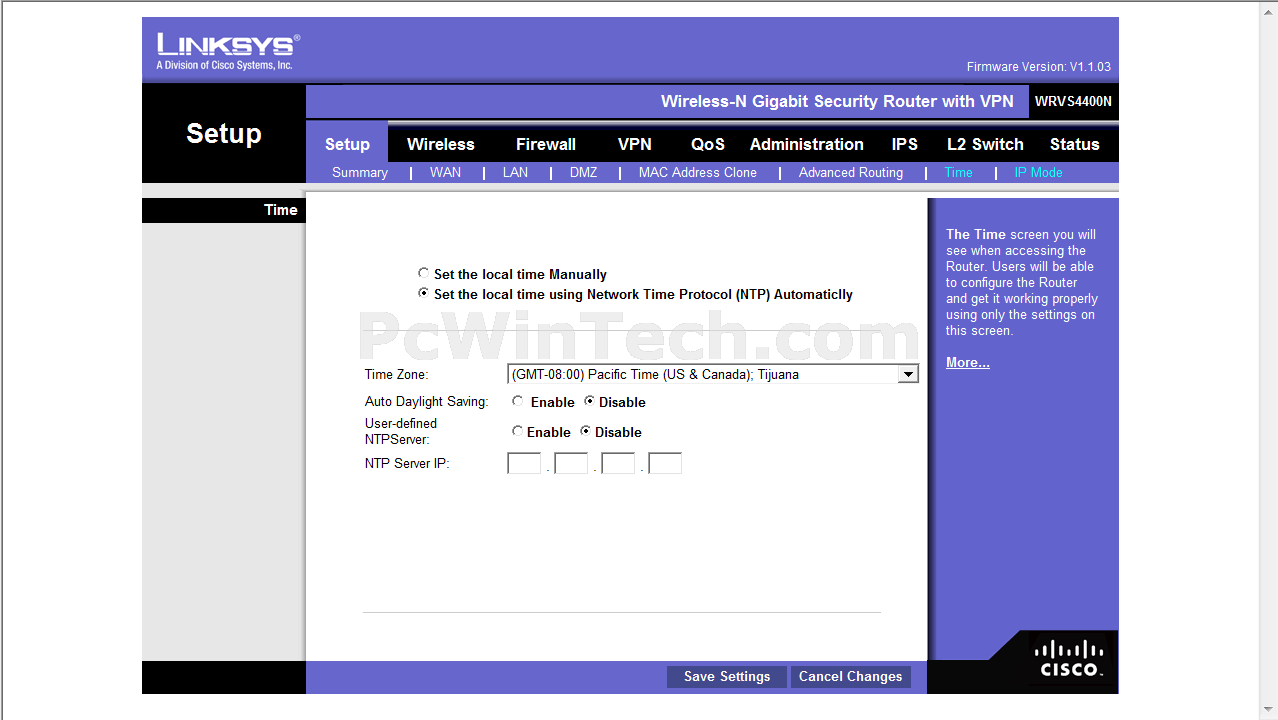Select Set the local time Manually
Viewport: 1278px width, 720px height.
tap(424, 273)
